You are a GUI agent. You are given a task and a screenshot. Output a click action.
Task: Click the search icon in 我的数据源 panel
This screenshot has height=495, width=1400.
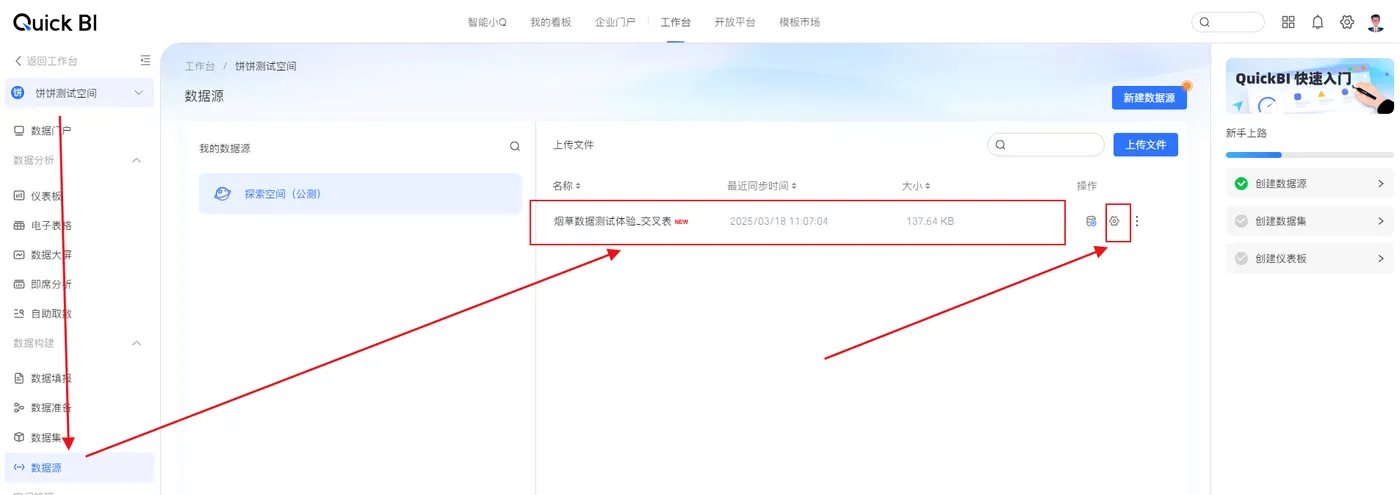click(x=515, y=146)
